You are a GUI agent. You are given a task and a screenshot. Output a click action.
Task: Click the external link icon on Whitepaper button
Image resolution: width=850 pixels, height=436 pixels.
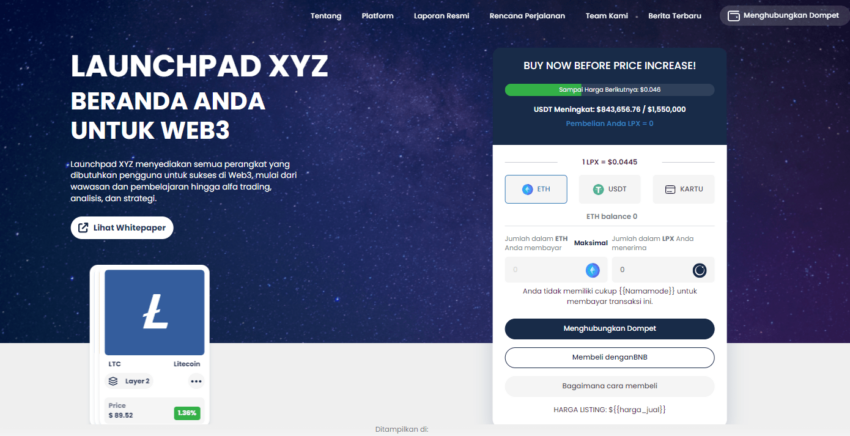click(x=83, y=228)
